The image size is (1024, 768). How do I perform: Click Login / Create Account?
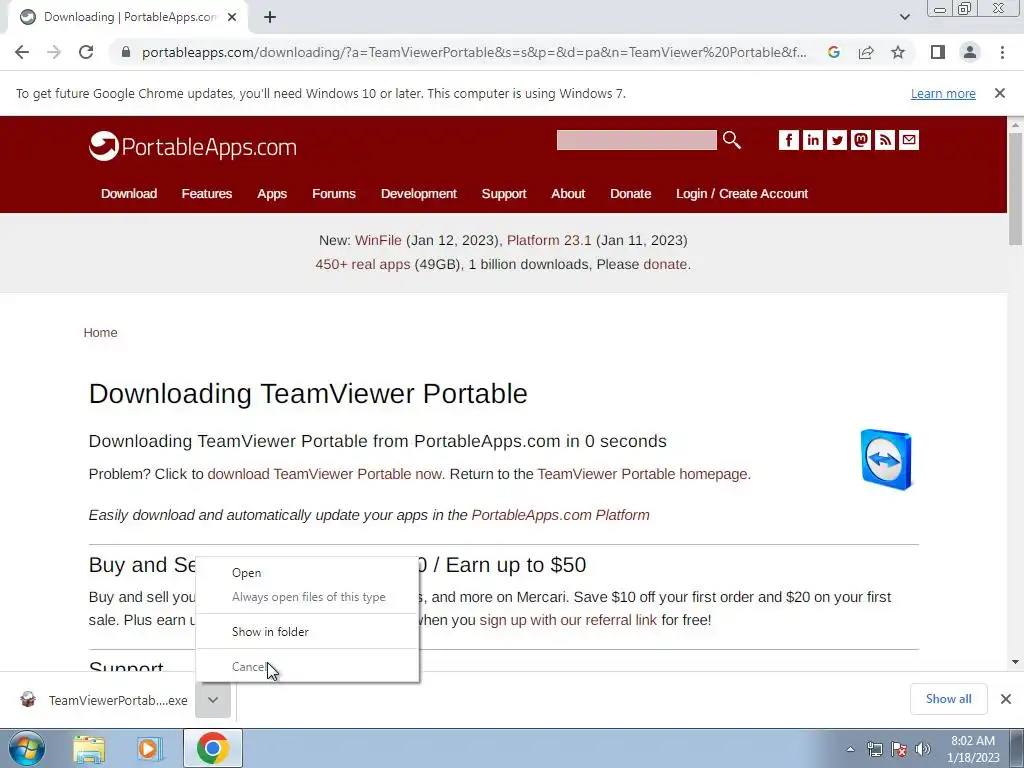tap(742, 193)
